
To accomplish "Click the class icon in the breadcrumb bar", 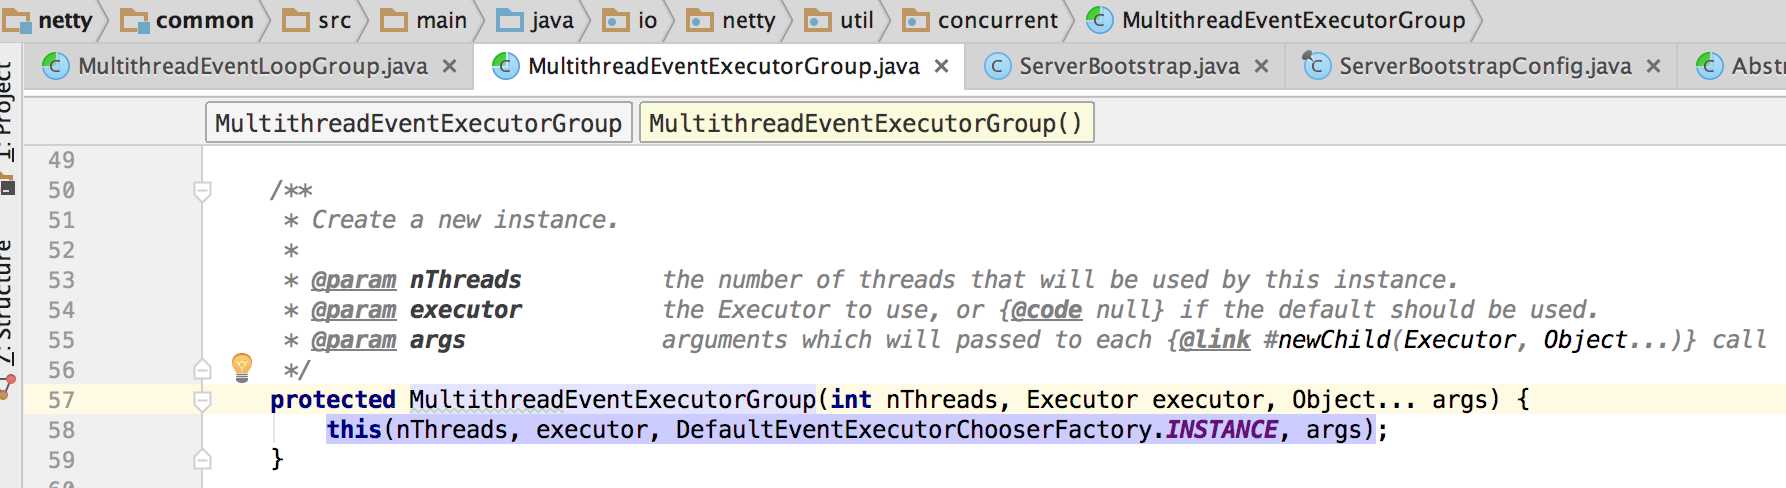I will [x=1099, y=20].
